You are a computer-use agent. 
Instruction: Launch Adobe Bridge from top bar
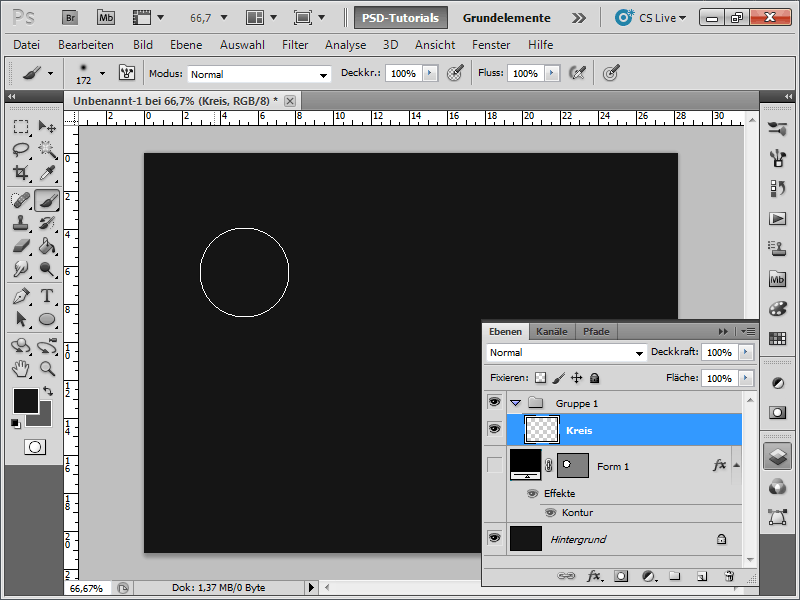point(70,18)
